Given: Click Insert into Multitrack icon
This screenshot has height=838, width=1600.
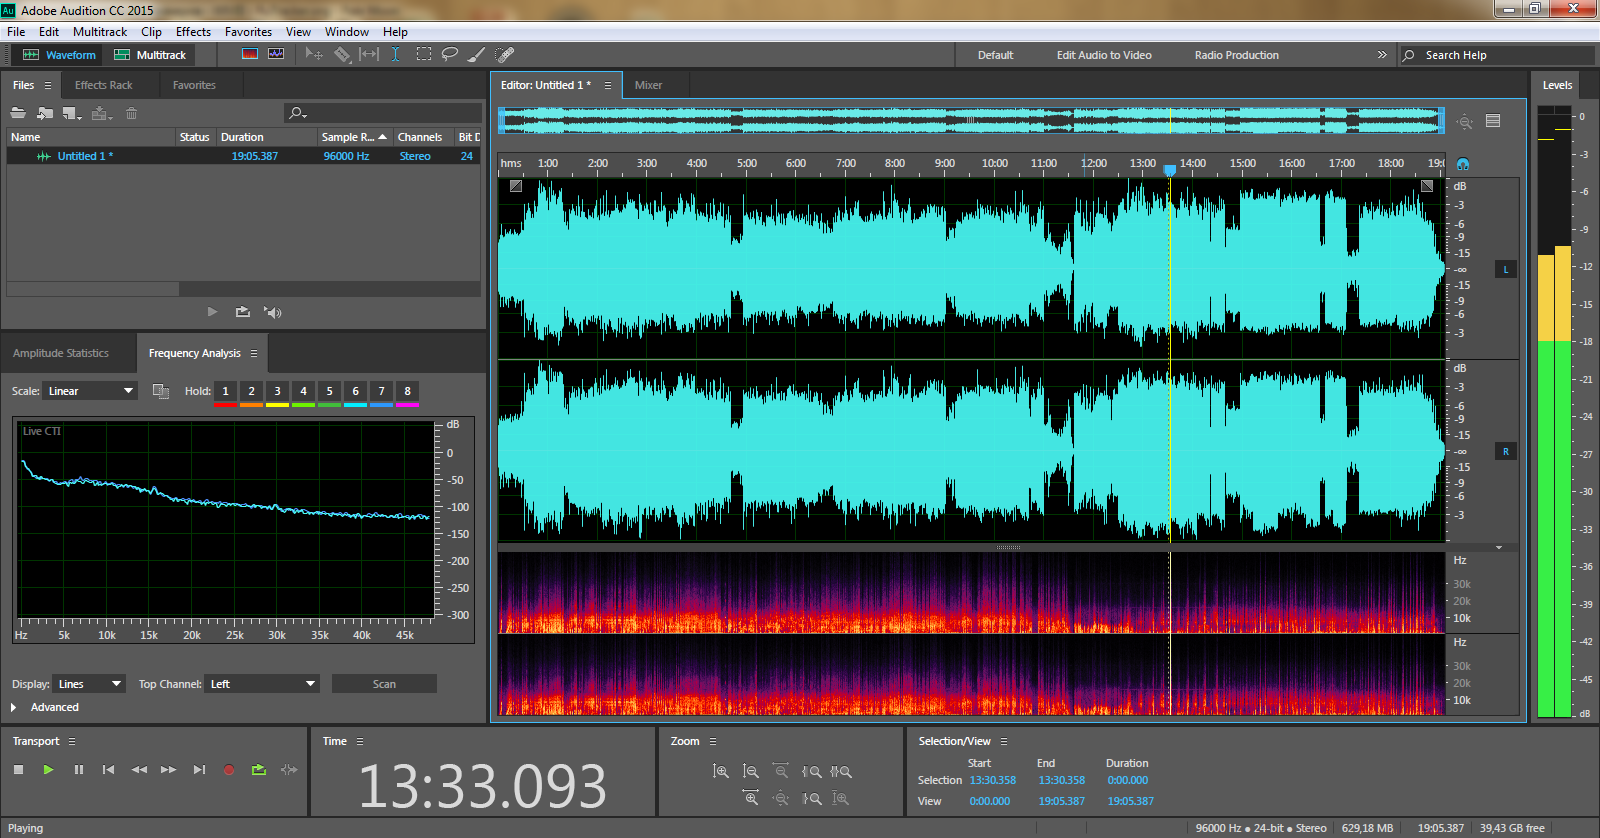Looking at the screenshot, I should tap(101, 113).
